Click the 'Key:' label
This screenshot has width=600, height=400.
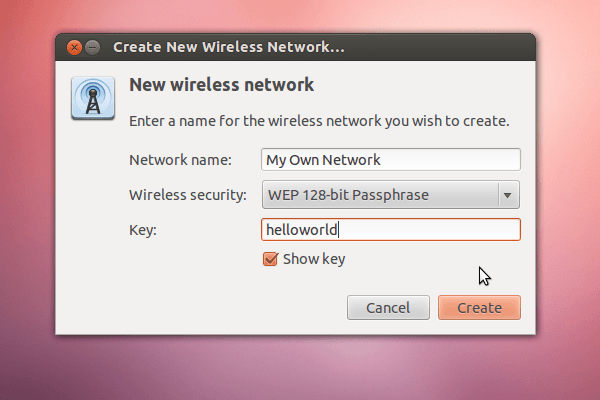[x=143, y=230]
